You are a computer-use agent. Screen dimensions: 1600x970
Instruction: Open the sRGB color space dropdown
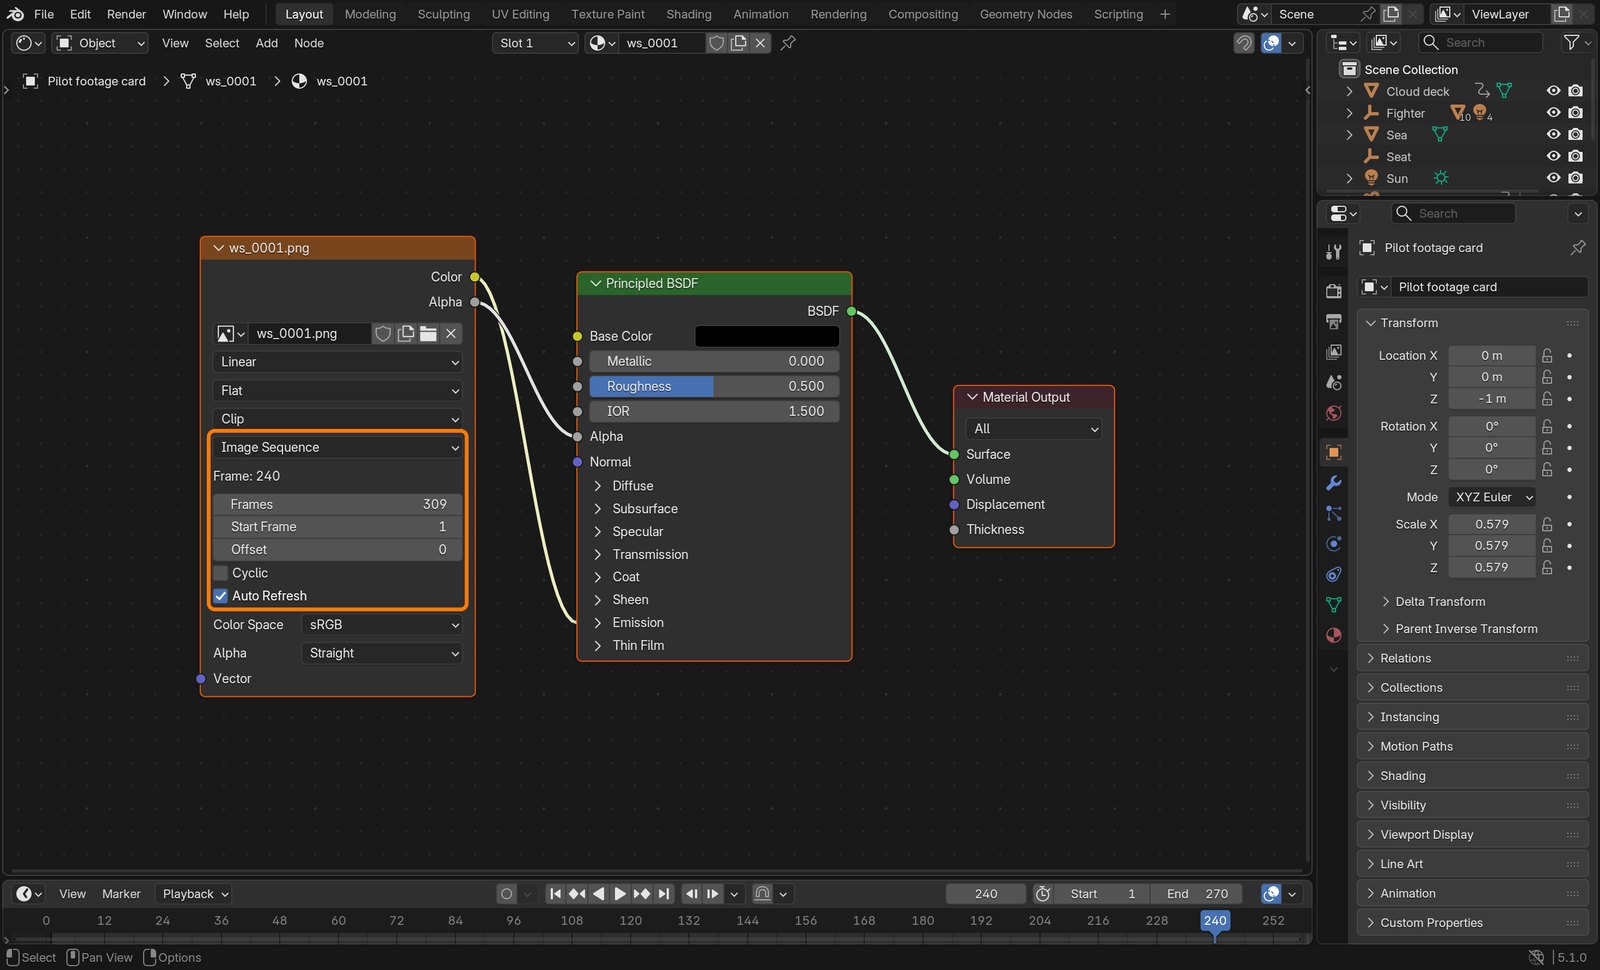click(380, 625)
